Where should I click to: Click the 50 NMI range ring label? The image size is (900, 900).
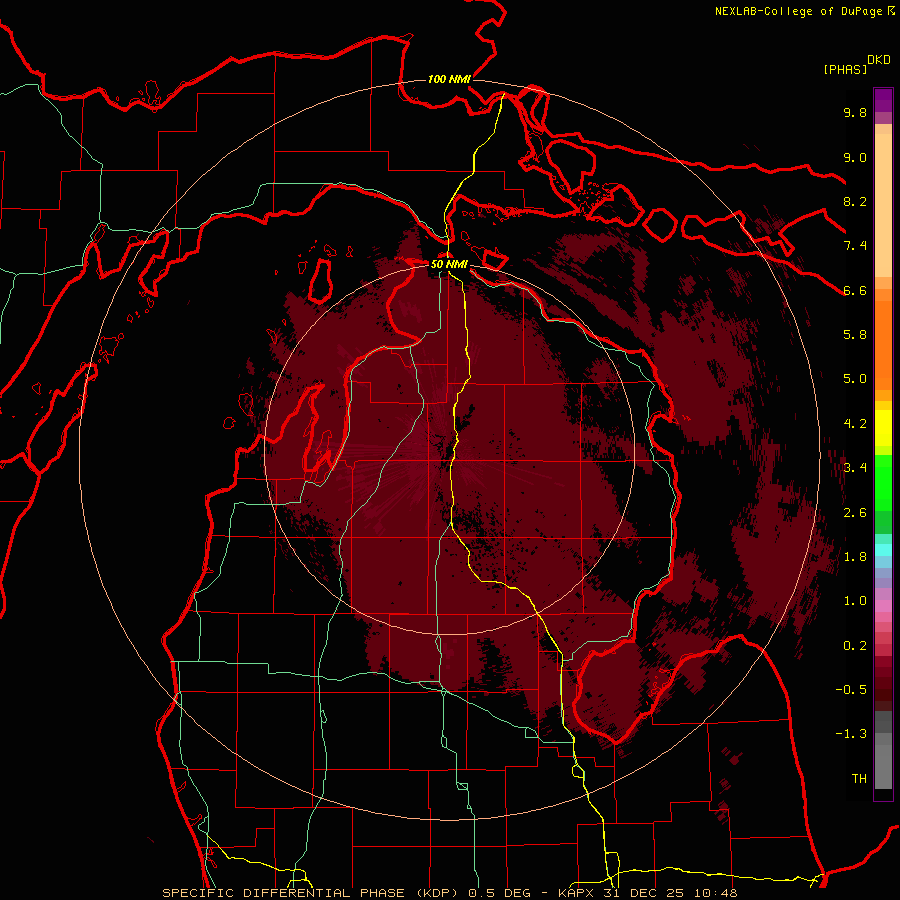(x=449, y=264)
